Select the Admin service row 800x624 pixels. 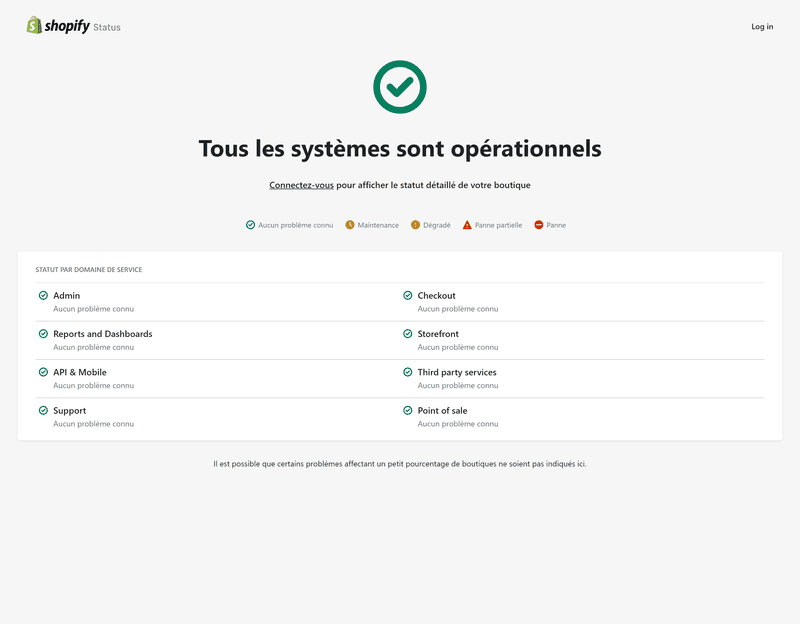coord(68,297)
